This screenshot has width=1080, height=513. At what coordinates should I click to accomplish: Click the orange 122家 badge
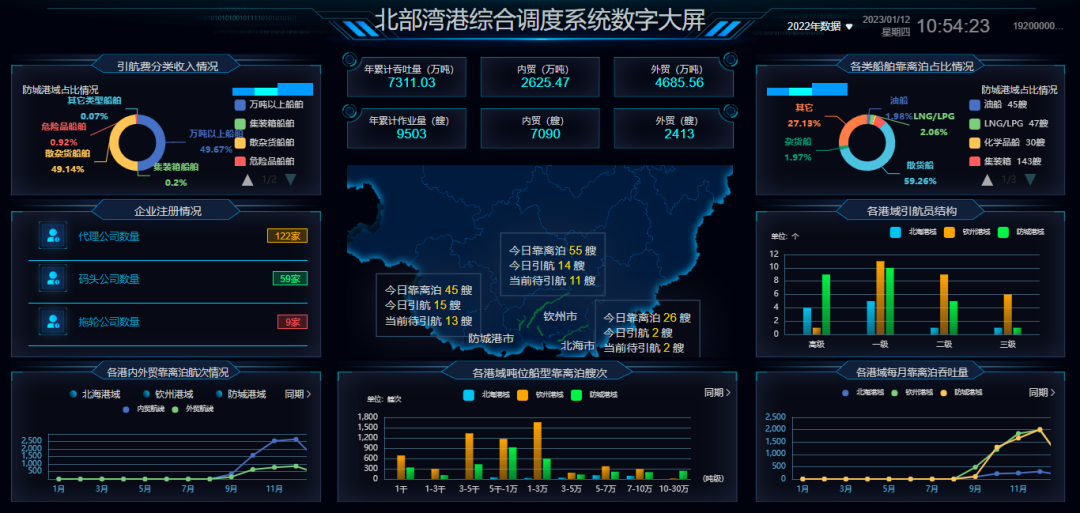[287, 236]
